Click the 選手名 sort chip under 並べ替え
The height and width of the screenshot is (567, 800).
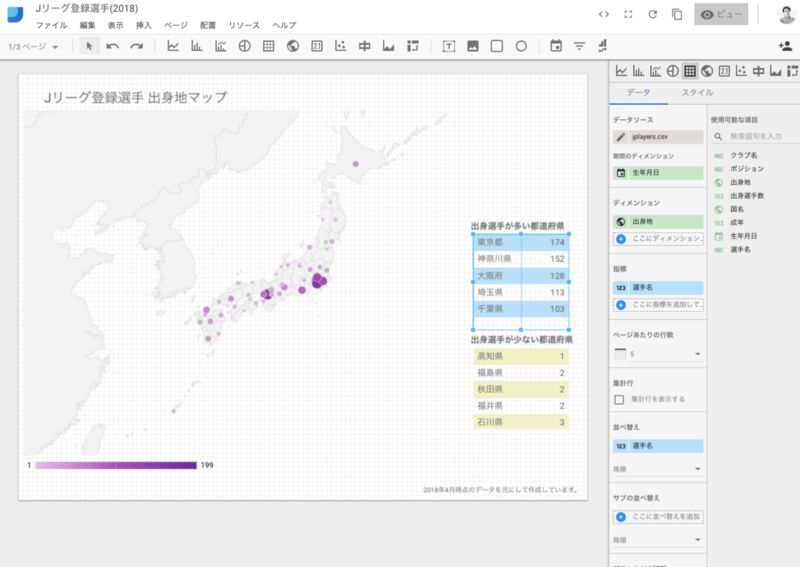pyautogui.click(x=658, y=446)
